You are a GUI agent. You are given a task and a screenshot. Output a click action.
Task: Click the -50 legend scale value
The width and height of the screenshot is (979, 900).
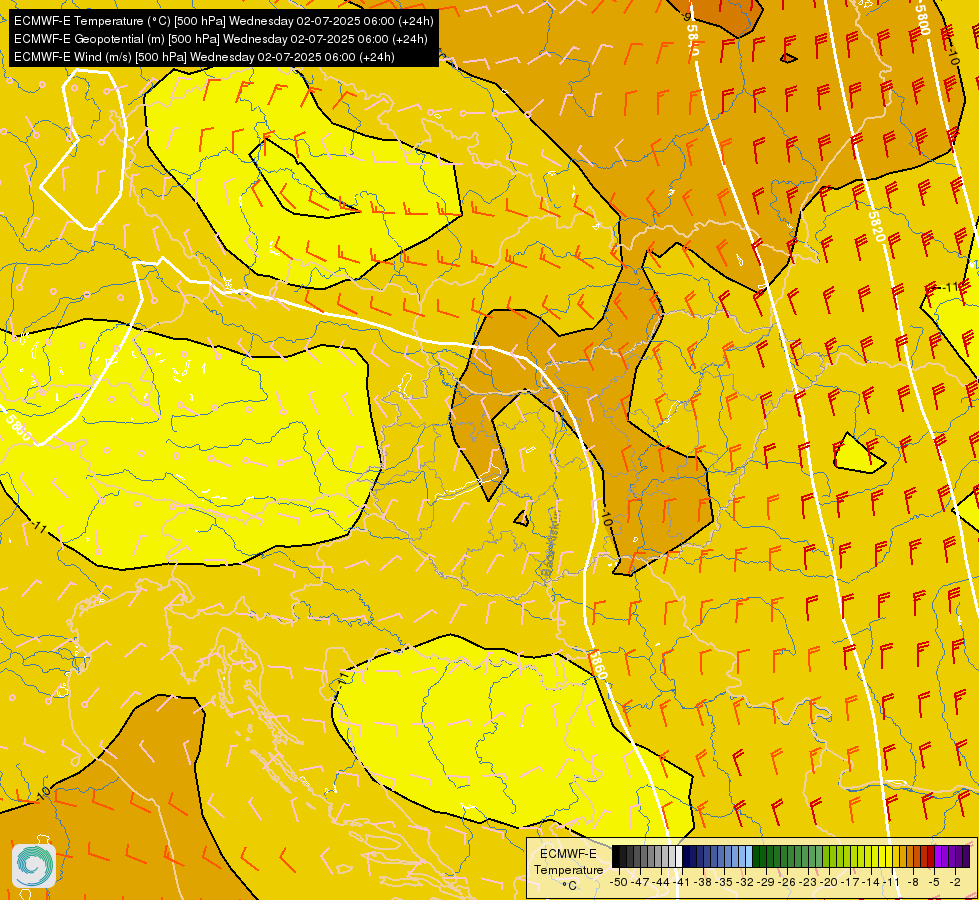coord(619,882)
